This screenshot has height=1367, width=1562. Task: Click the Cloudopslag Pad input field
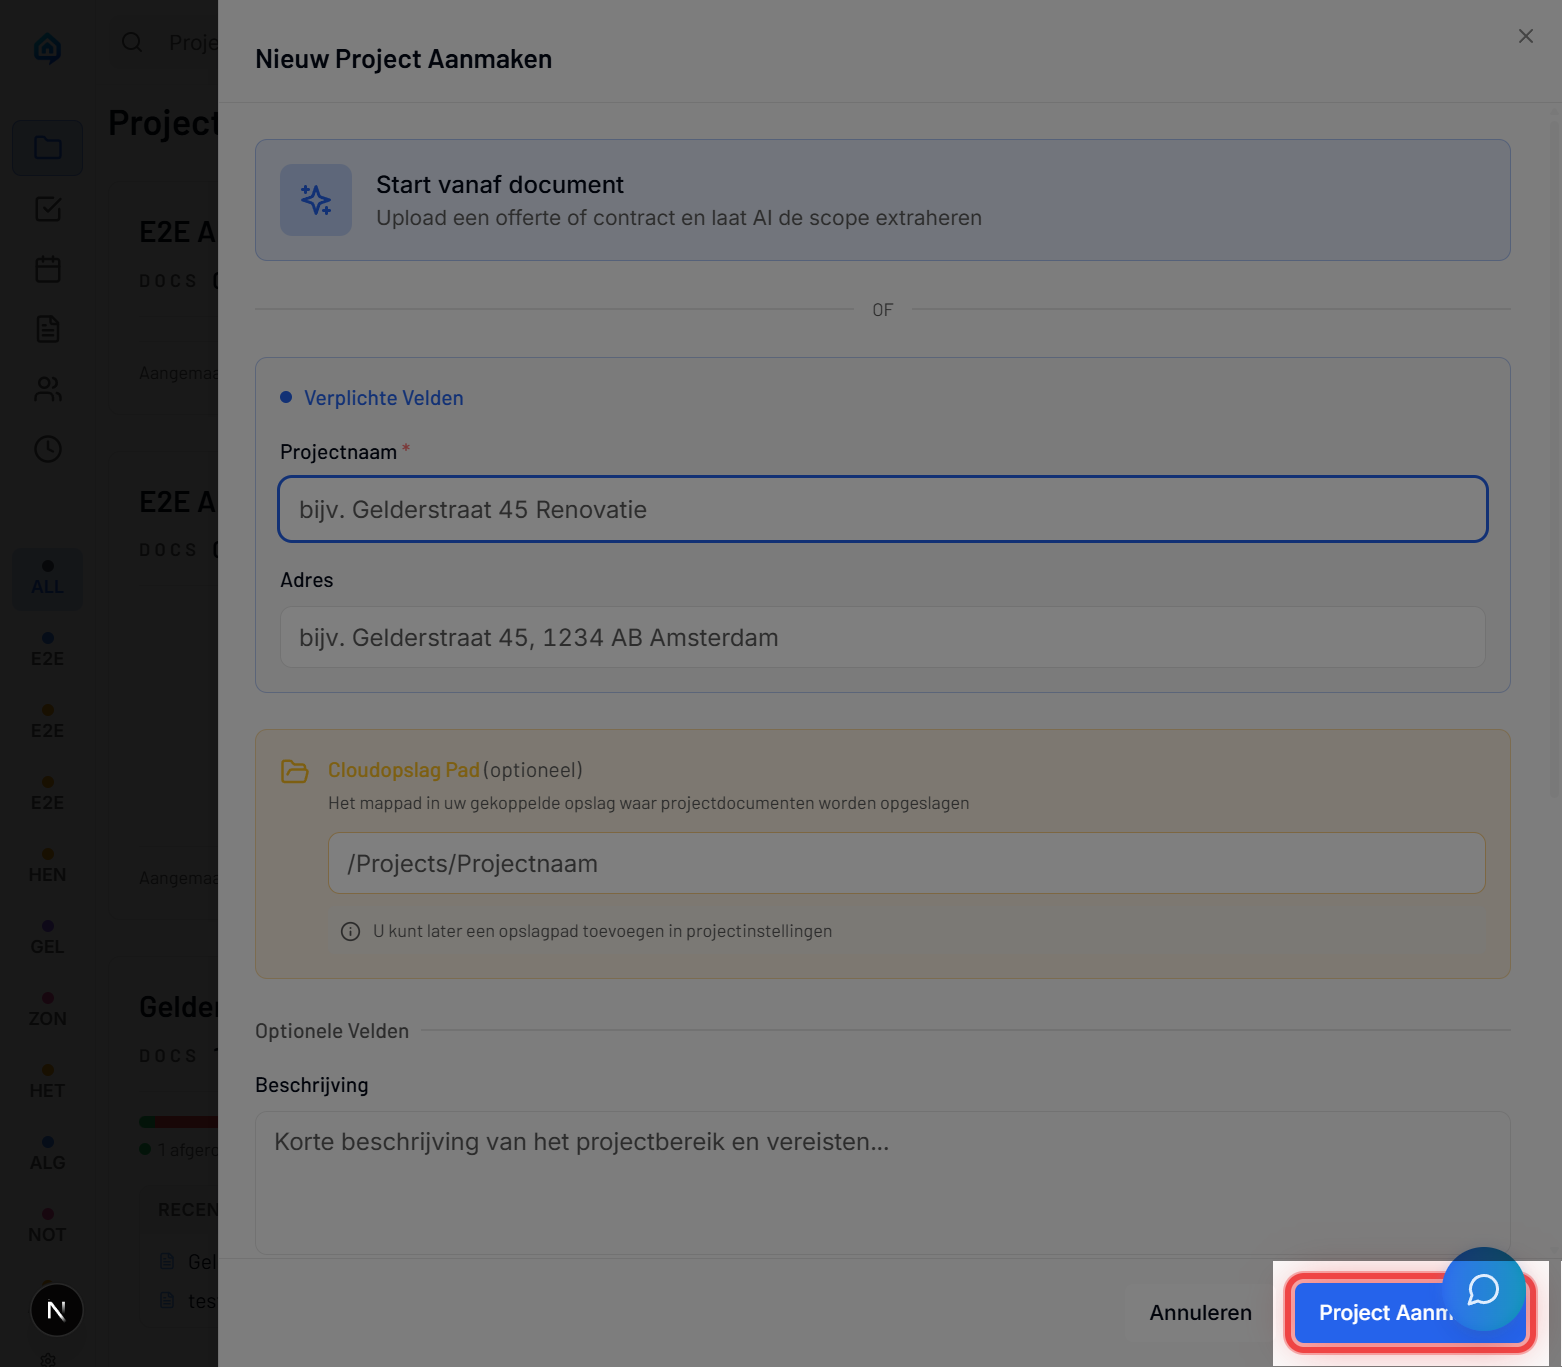point(906,863)
